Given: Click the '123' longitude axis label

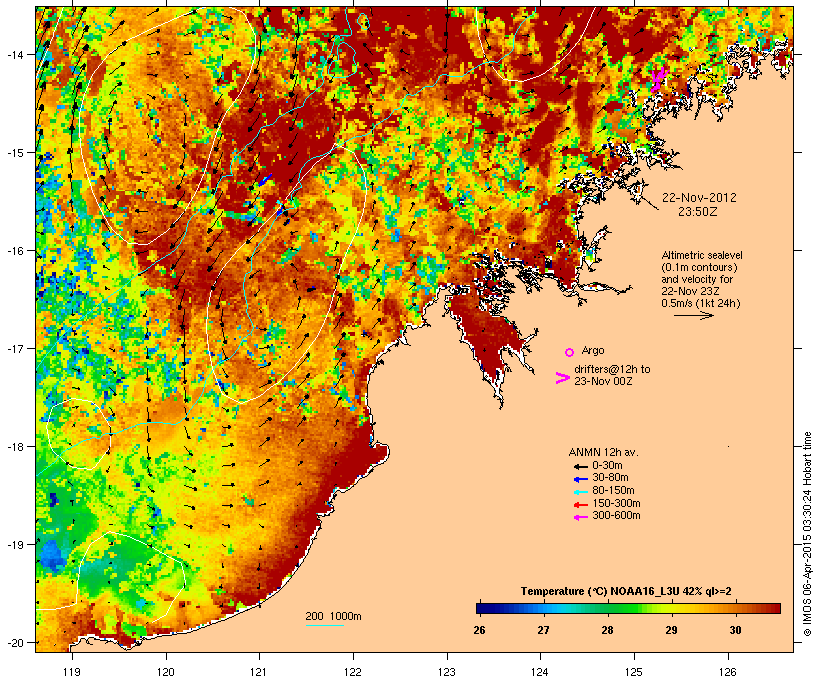Looking at the screenshot, I should [x=447, y=672].
